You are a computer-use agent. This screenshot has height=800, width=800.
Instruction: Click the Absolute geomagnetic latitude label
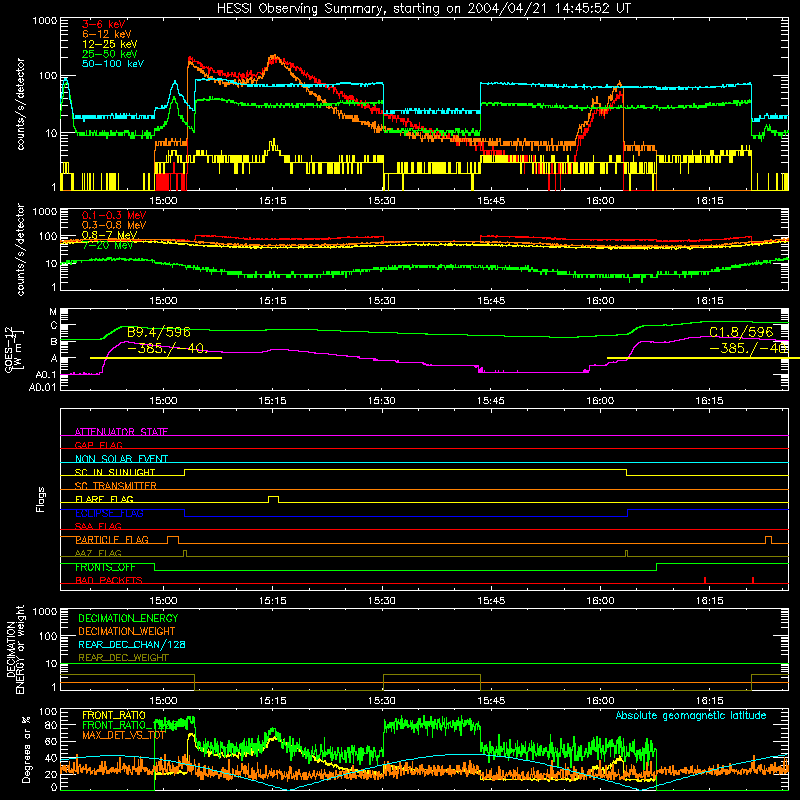691,716
